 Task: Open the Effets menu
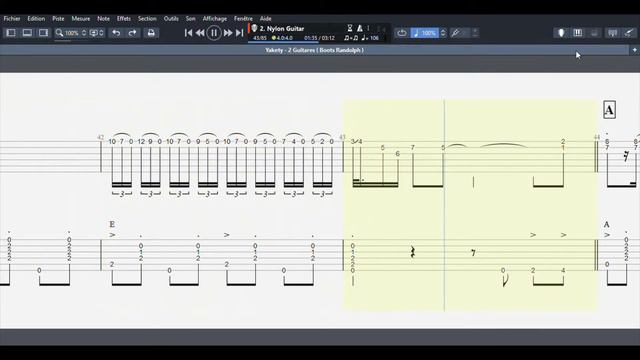pyautogui.click(x=124, y=18)
